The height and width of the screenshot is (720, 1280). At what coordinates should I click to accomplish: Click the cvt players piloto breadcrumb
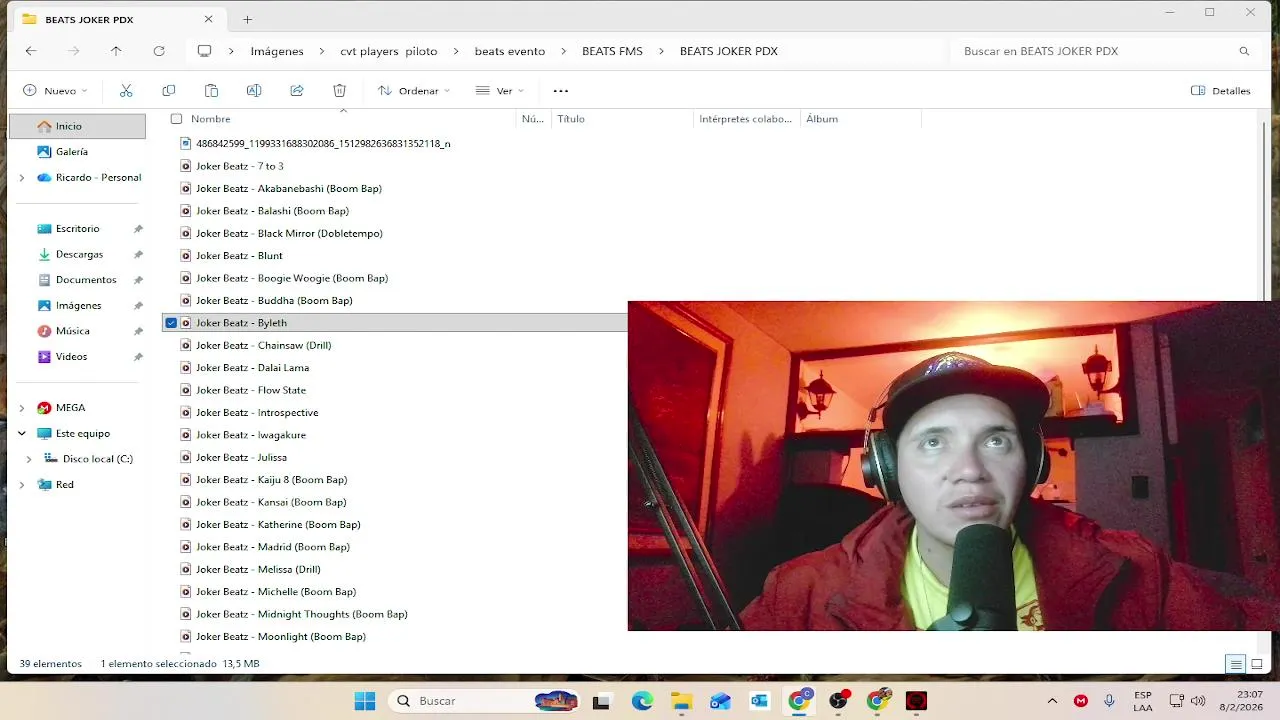click(x=389, y=51)
